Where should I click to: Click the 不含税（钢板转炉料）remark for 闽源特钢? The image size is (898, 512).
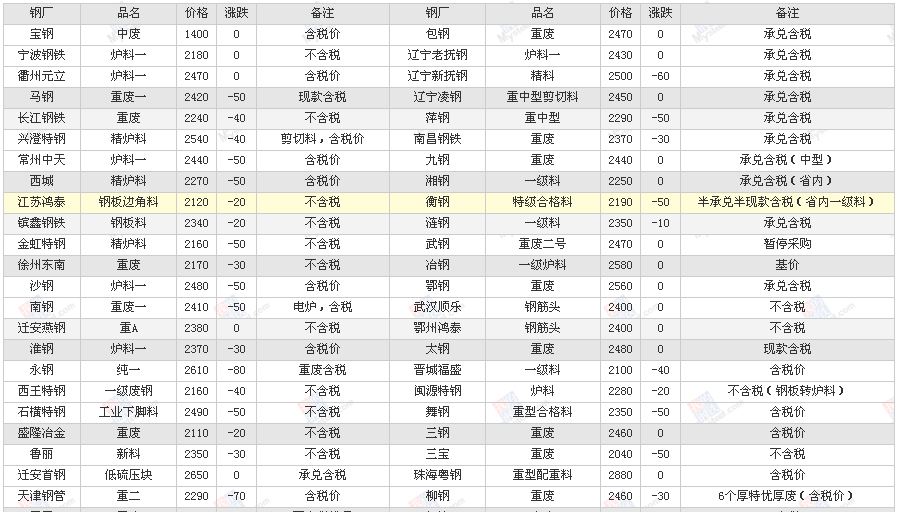(786, 391)
